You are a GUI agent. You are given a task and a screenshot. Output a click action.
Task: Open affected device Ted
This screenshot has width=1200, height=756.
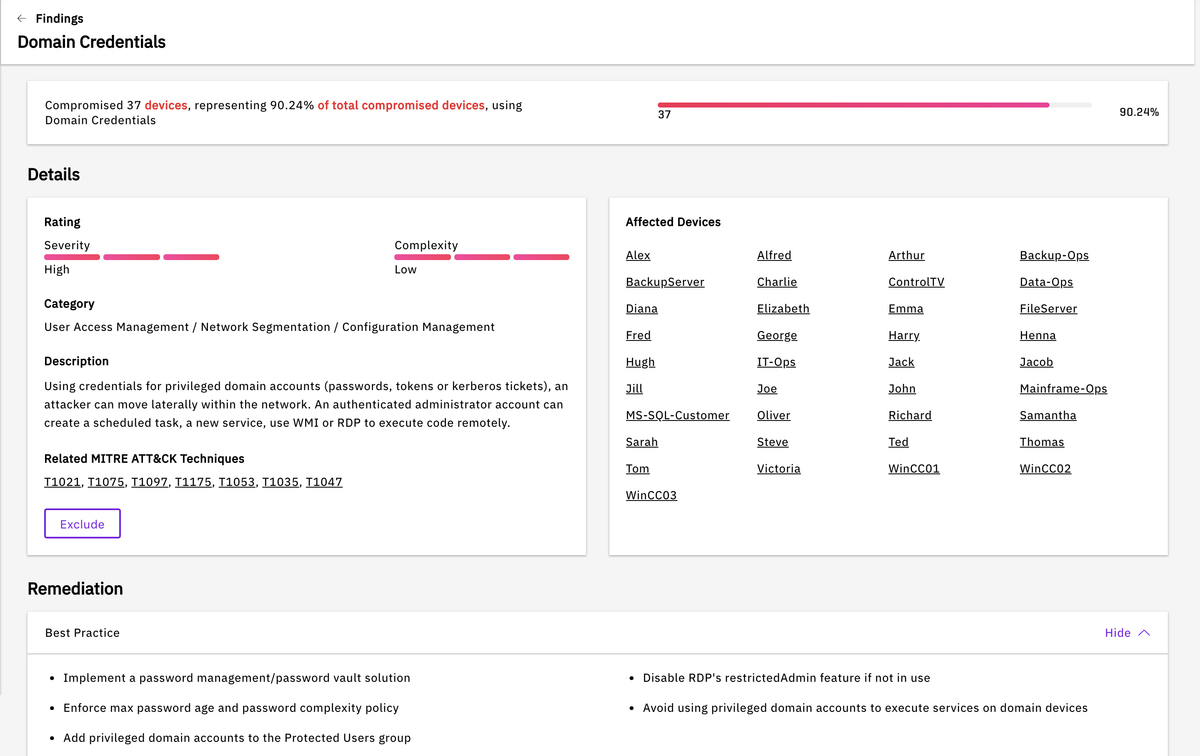point(898,442)
